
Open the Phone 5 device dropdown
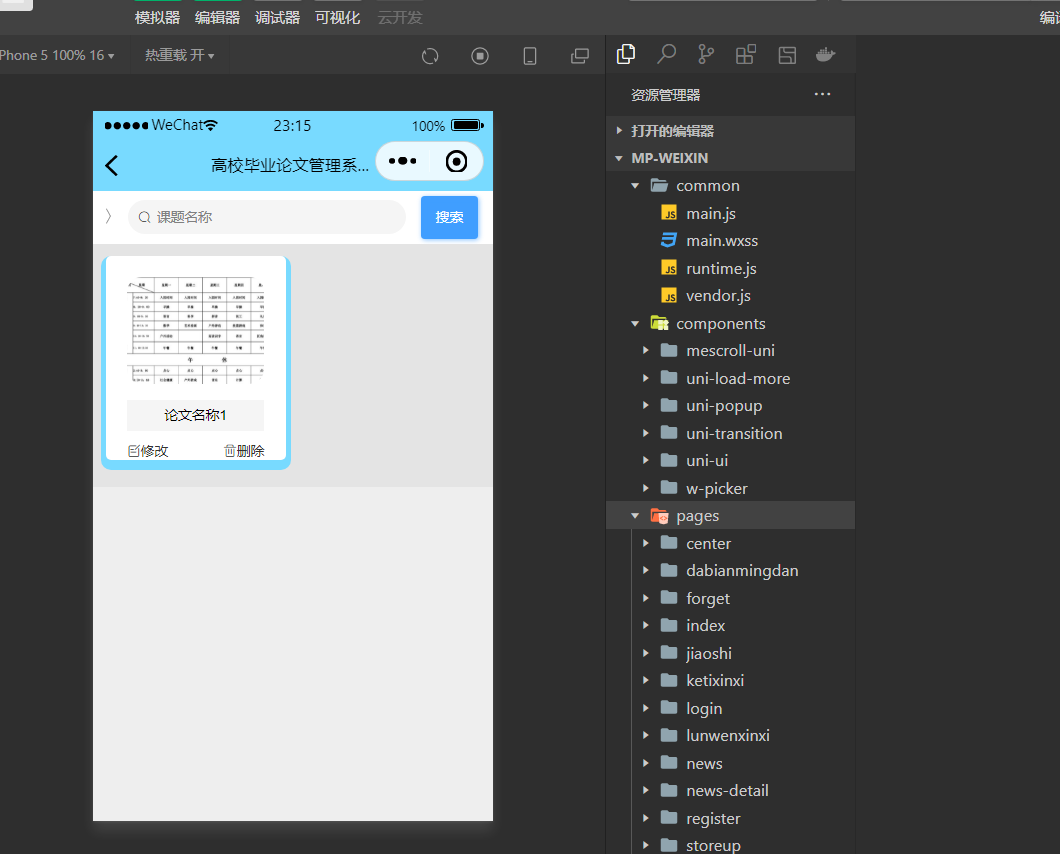[57, 55]
